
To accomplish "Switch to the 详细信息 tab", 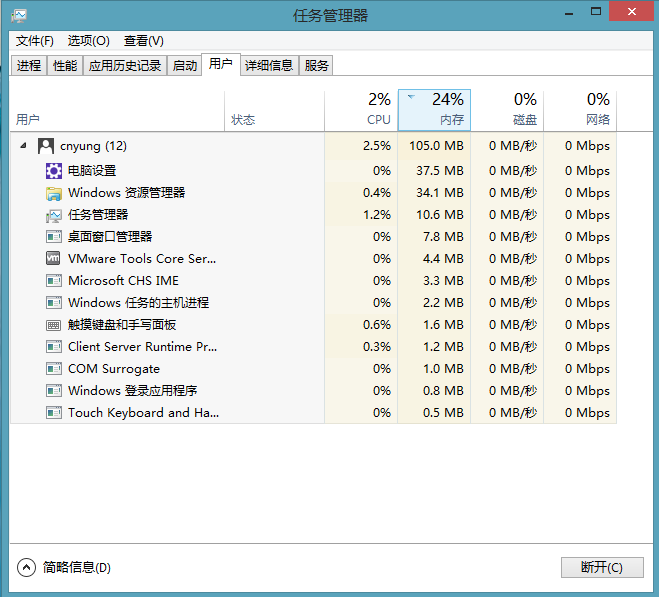I will (269, 66).
